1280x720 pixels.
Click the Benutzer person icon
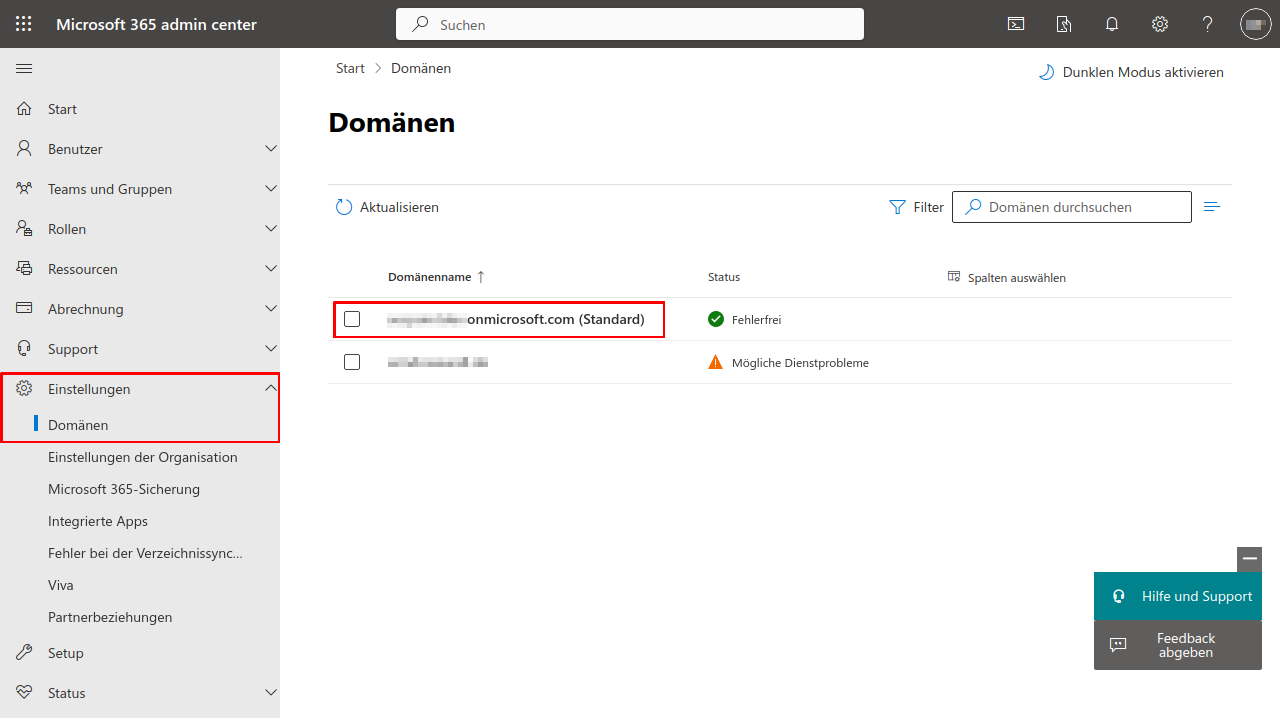(25, 149)
